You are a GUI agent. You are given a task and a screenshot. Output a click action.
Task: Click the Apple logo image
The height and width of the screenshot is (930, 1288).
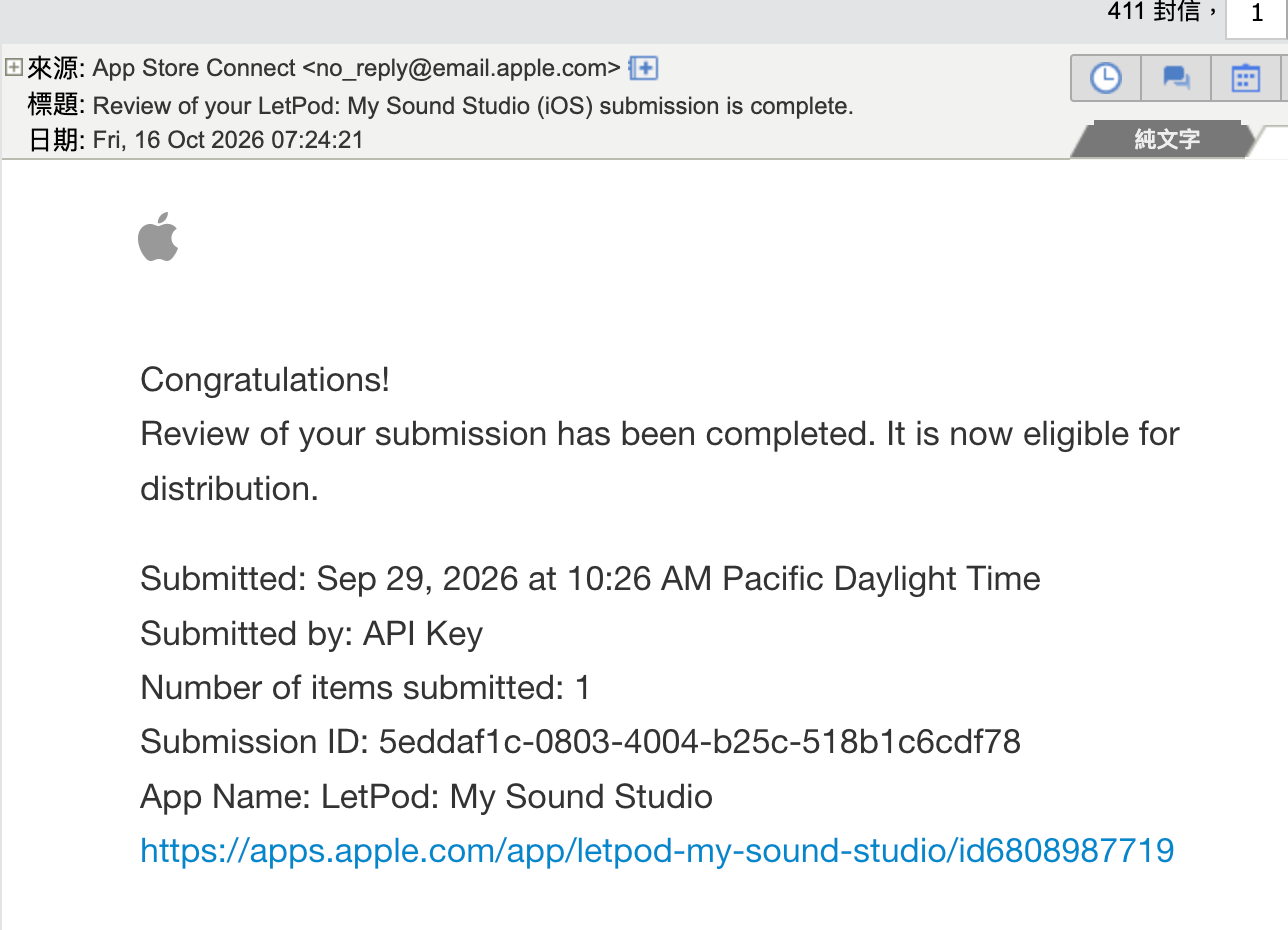click(158, 237)
